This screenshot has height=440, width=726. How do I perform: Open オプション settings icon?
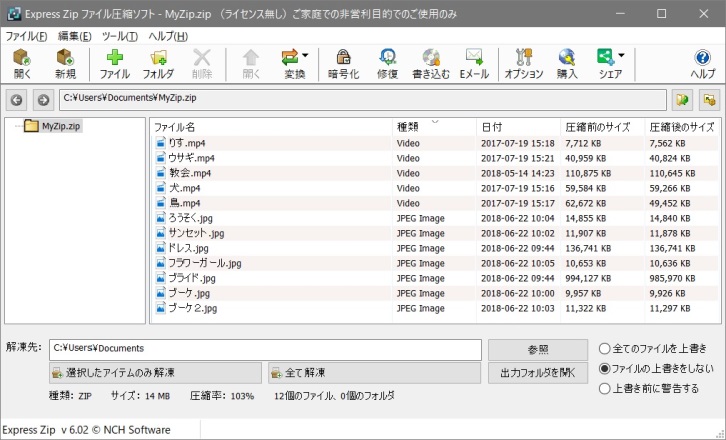[524, 63]
